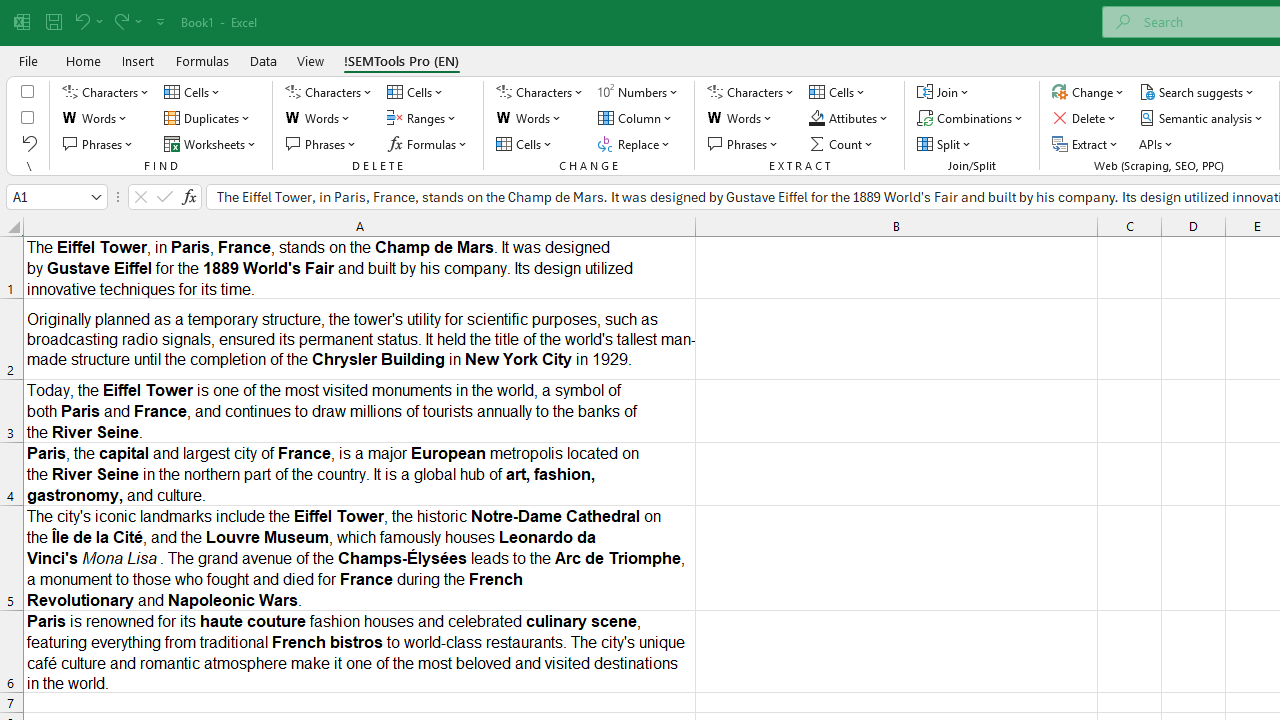Accept the formula bar entry with the checkmark
Viewport: 1280px width, 720px height.
(164, 196)
